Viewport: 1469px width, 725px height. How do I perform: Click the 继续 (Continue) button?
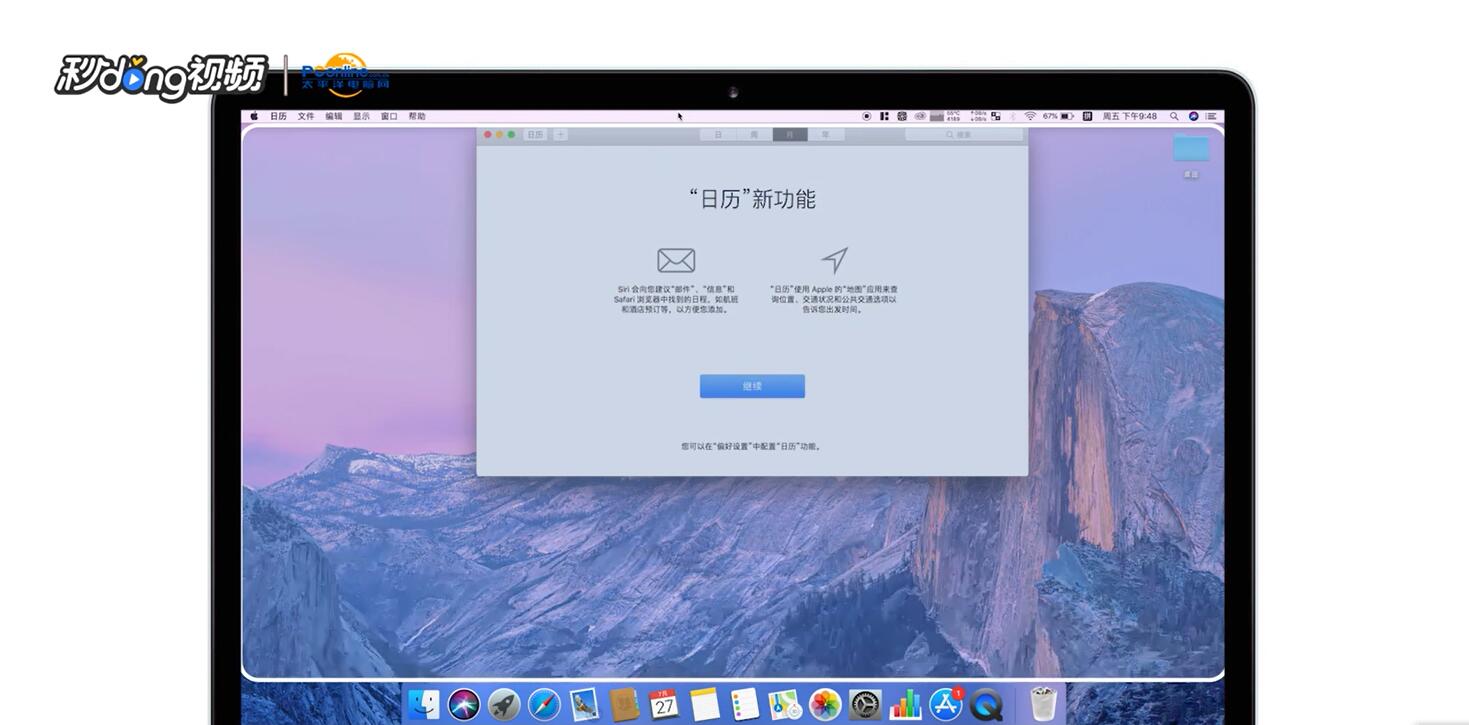point(752,386)
